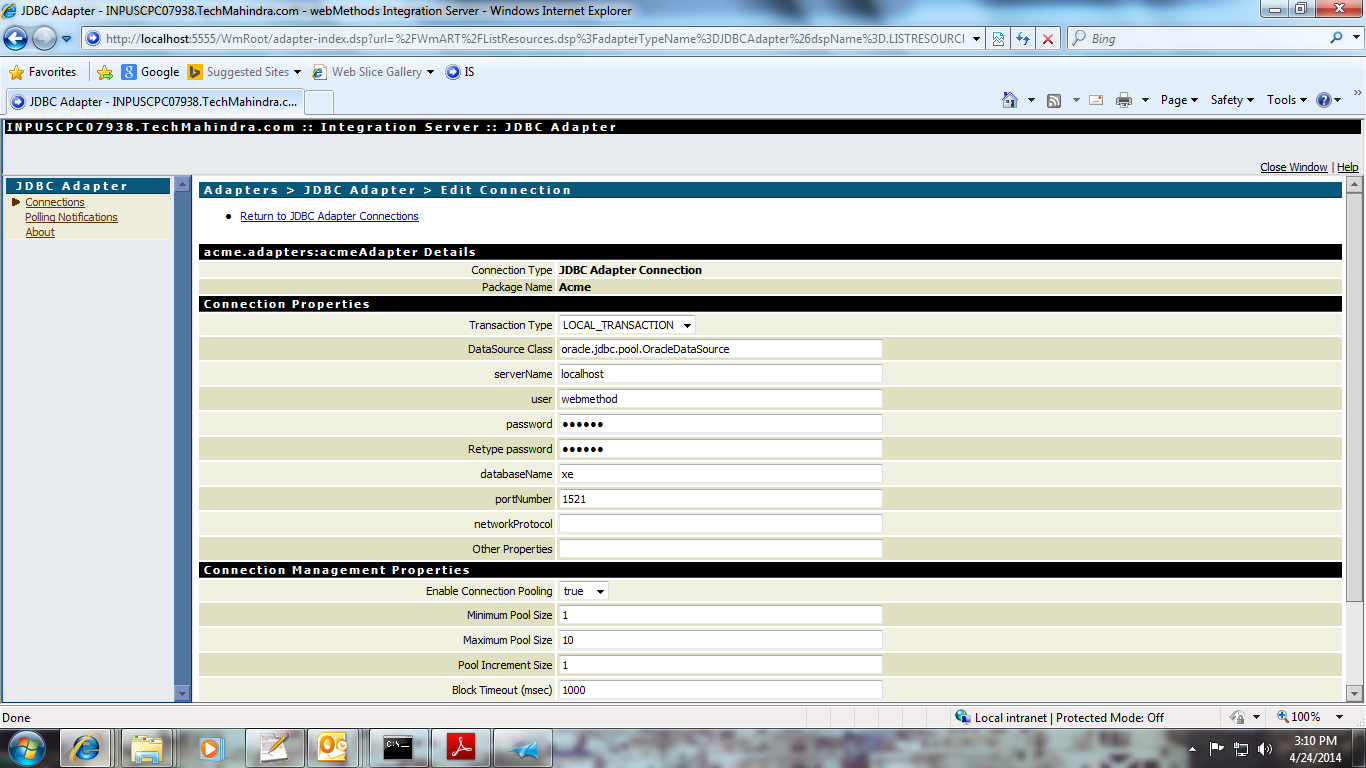1366x768 pixels.
Task: Click the zoom magnifier 100% icon
Action: (1283, 717)
